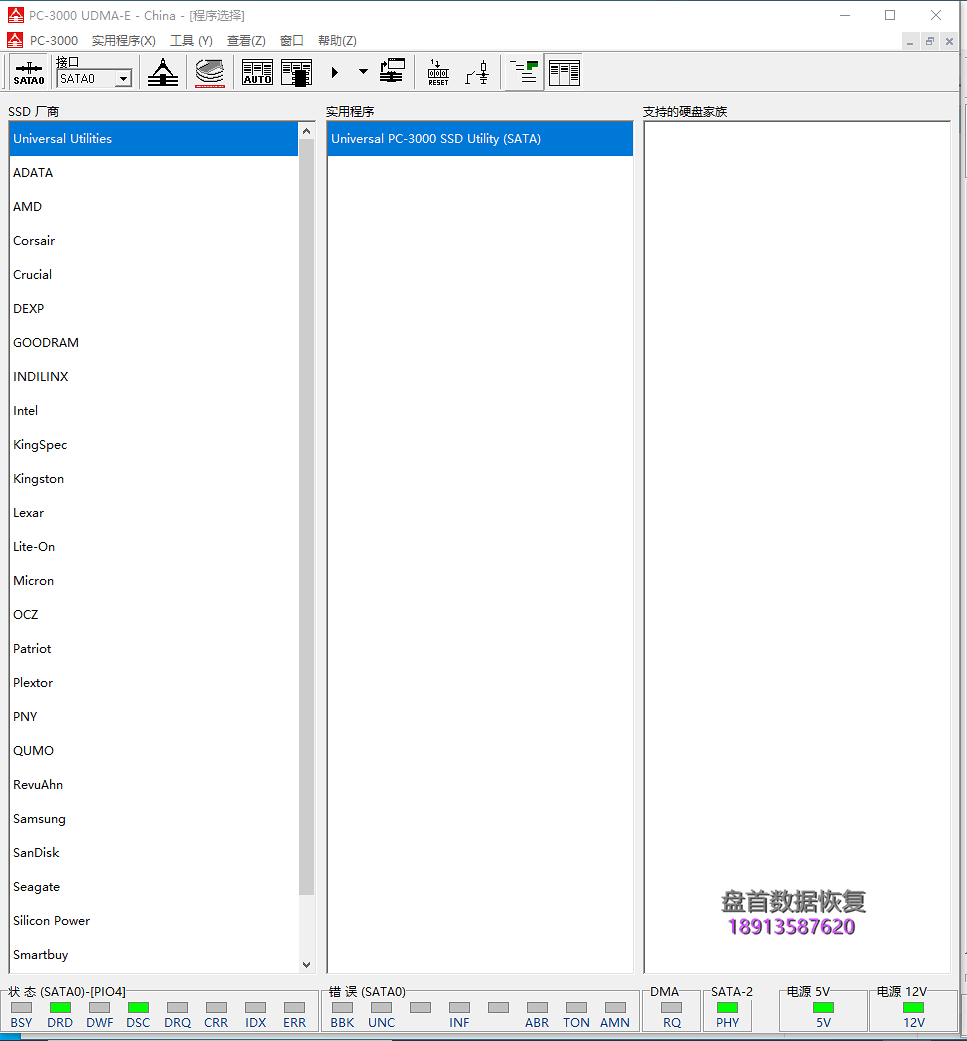967x1041 pixels.
Task: Open the 实用程序(X) menu
Action: tap(123, 40)
